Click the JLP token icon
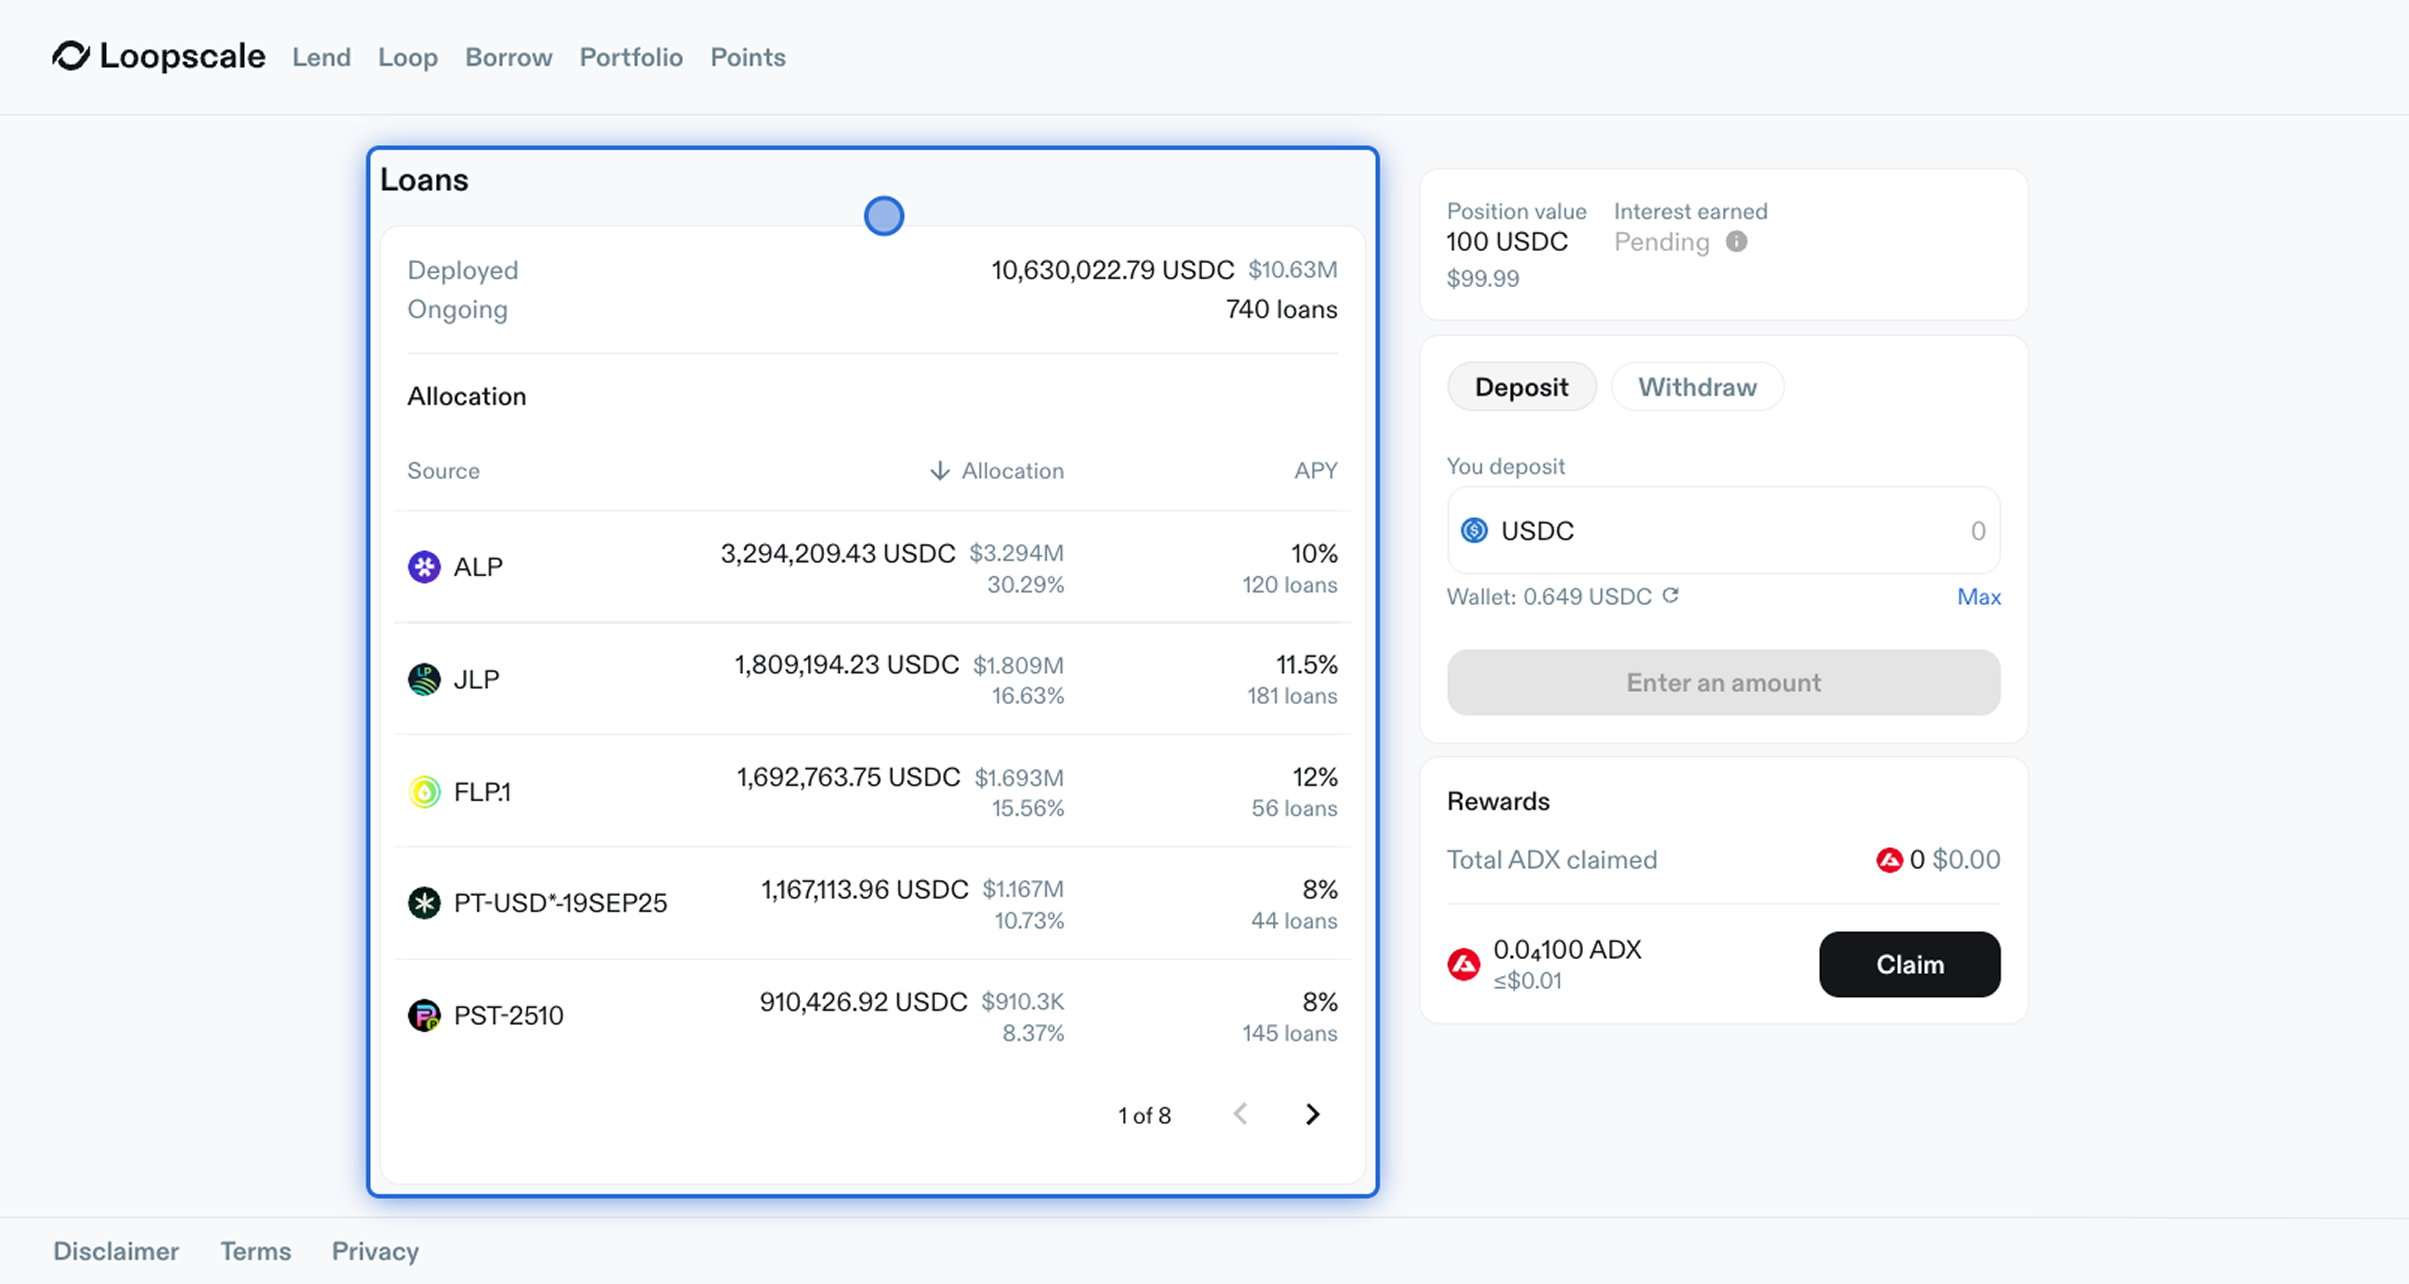Viewport: 2409px width, 1284px height. [x=424, y=679]
